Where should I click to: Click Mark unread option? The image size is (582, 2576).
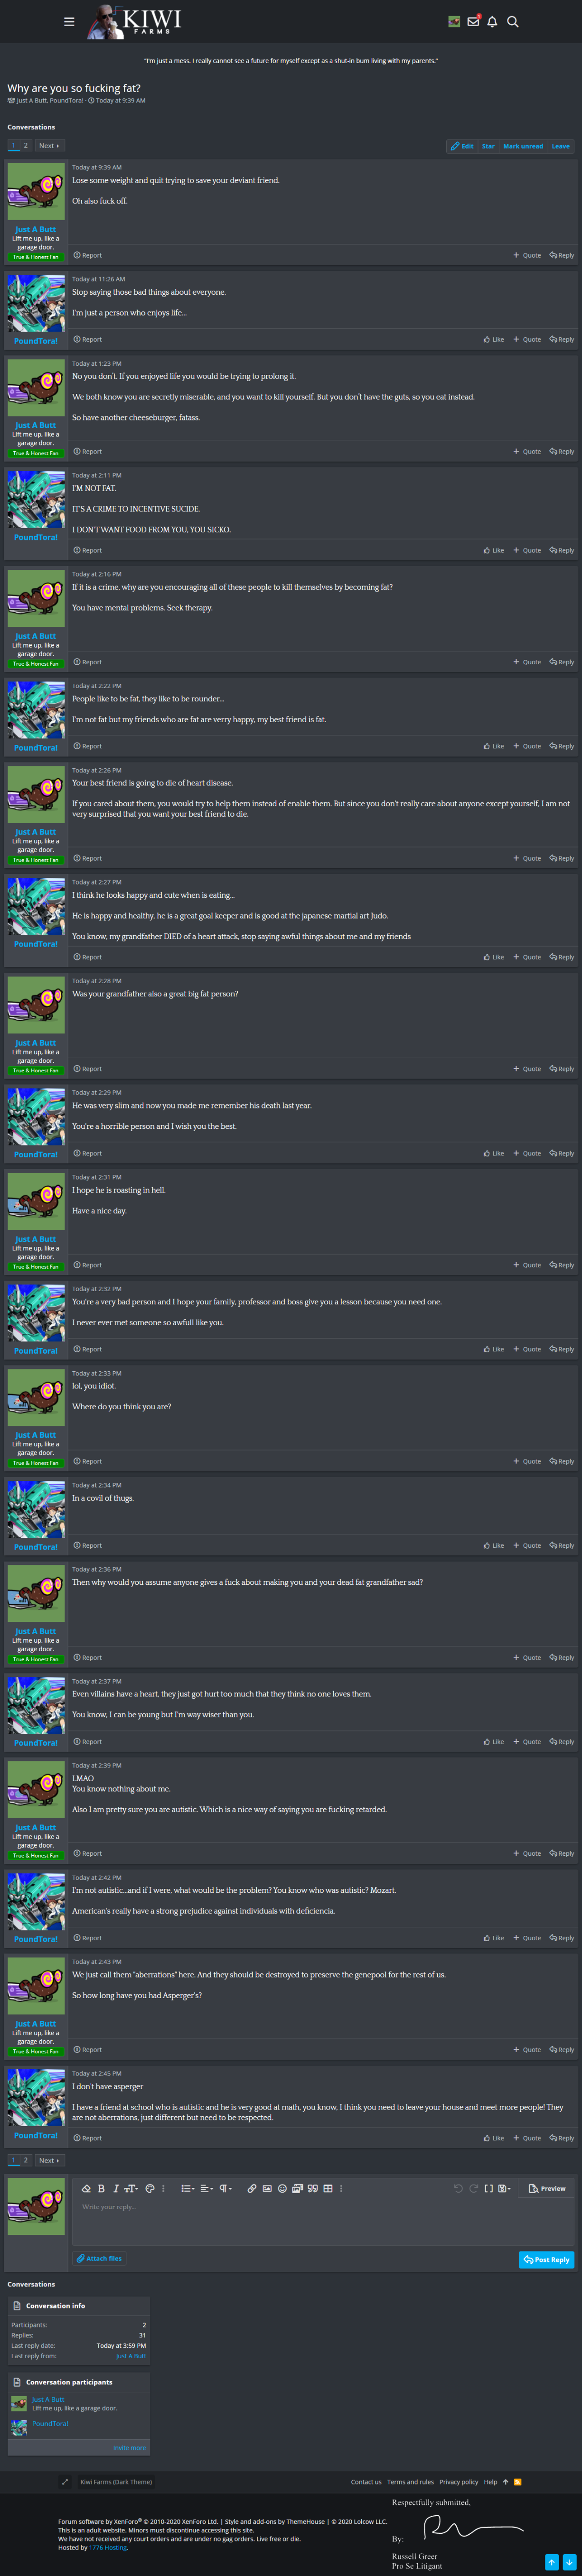click(523, 146)
